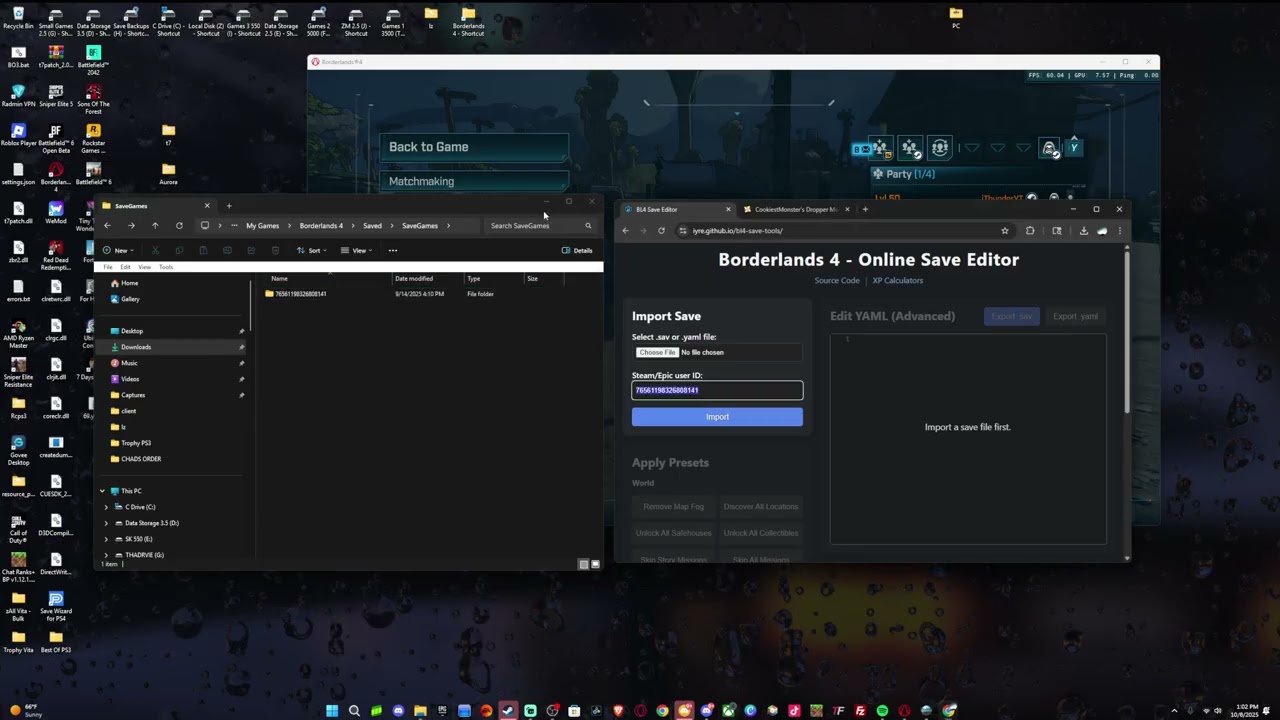
Task: Expand C Drive (C:) in navigation pane
Action: click(106, 507)
